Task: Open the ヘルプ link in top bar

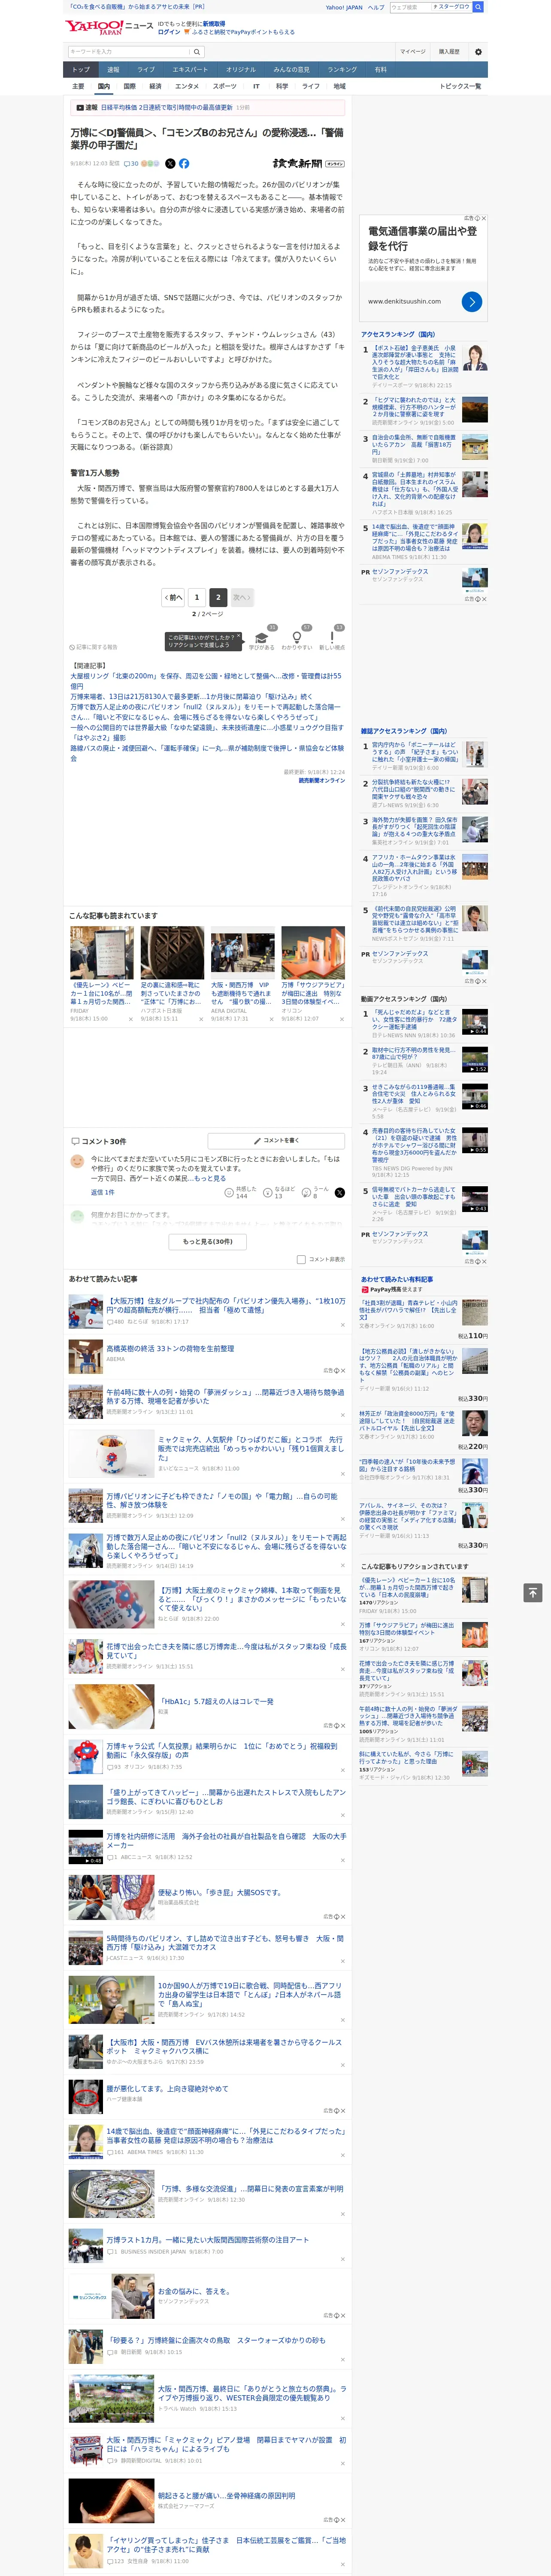Action: click(x=376, y=7)
